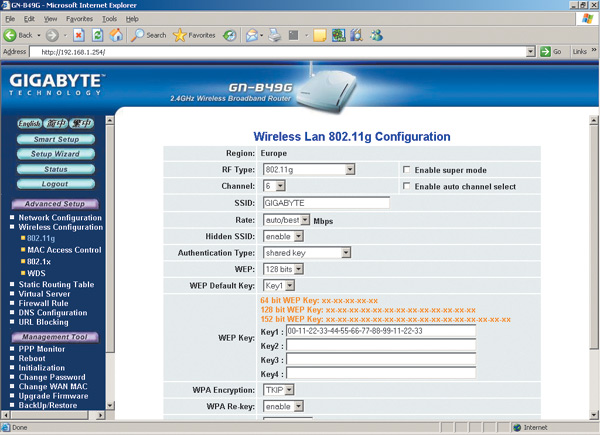Screen dimensions: 600x435
Task: Open the Rate auto/best dropdown
Action: pyautogui.click(x=287, y=220)
